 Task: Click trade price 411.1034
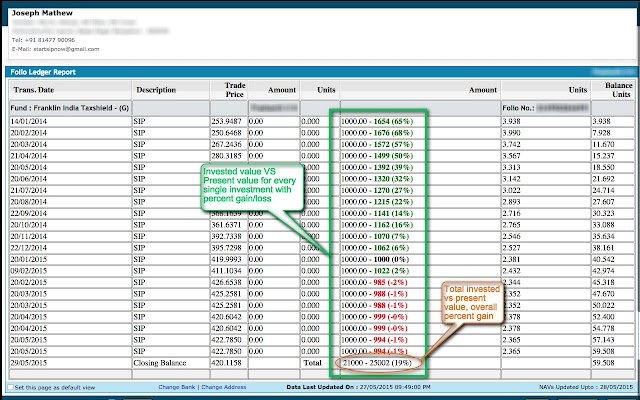click(x=227, y=271)
